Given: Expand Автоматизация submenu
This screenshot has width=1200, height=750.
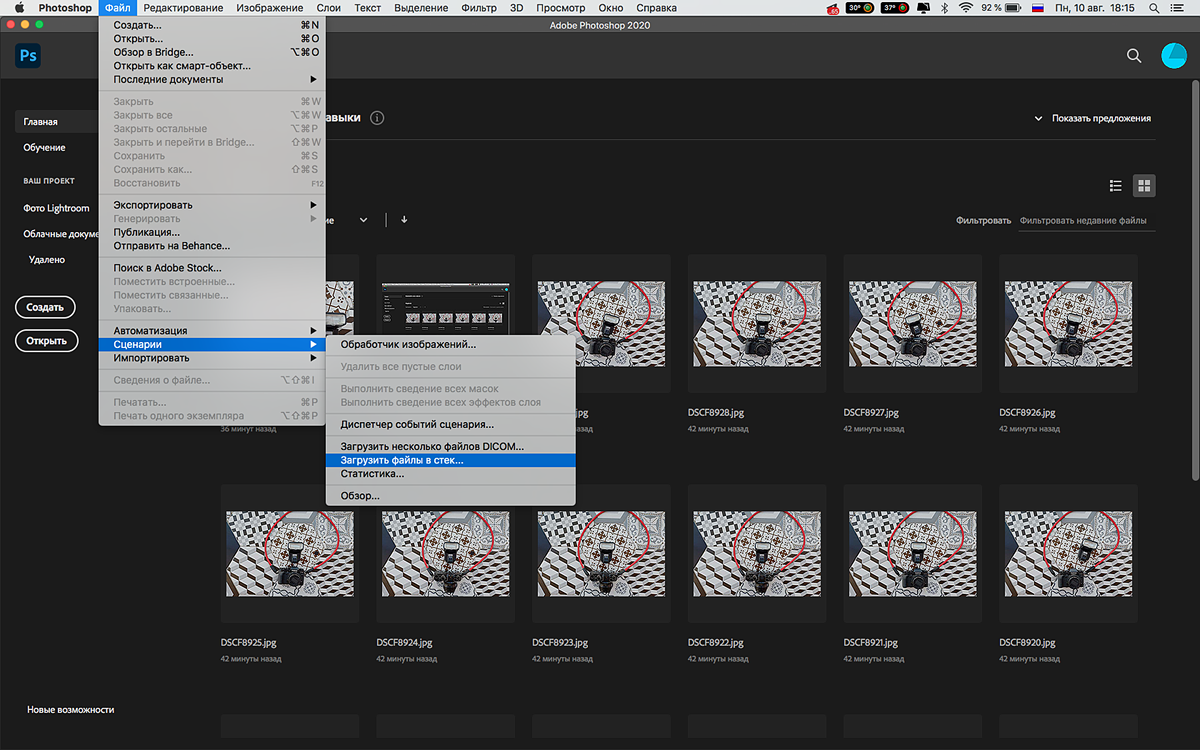Looking at the screenshot, I should (x=211, y=331).
